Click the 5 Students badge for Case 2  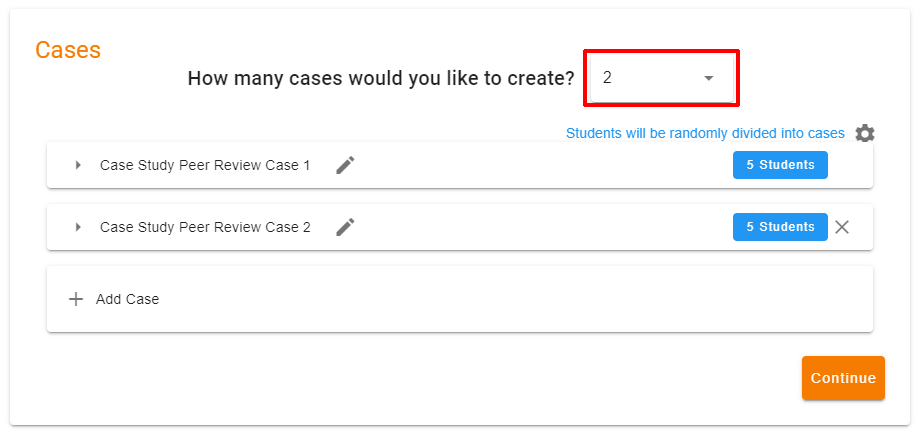(x=780, y=227)
